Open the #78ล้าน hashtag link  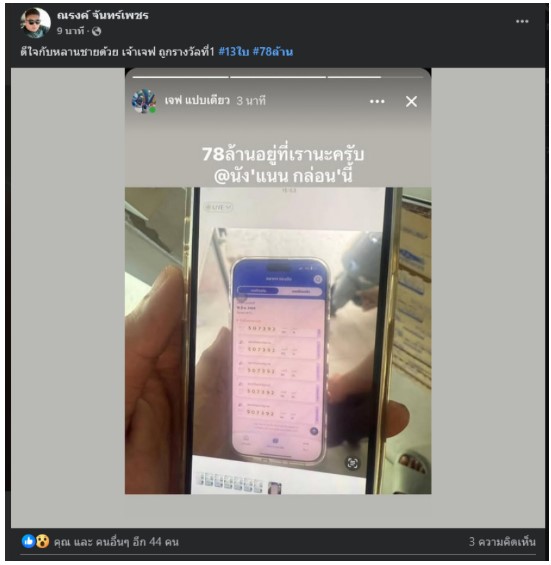pos(272,52)
